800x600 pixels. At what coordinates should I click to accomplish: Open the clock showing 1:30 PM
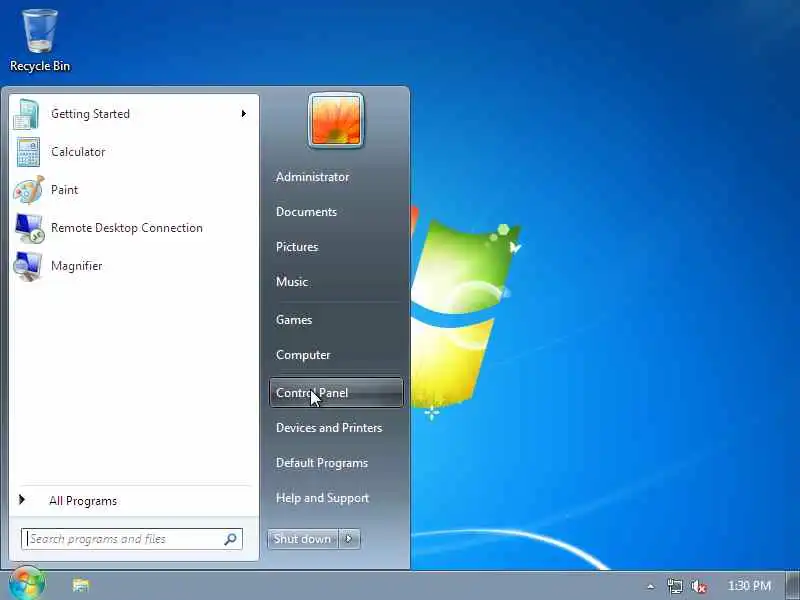(748, 586)
